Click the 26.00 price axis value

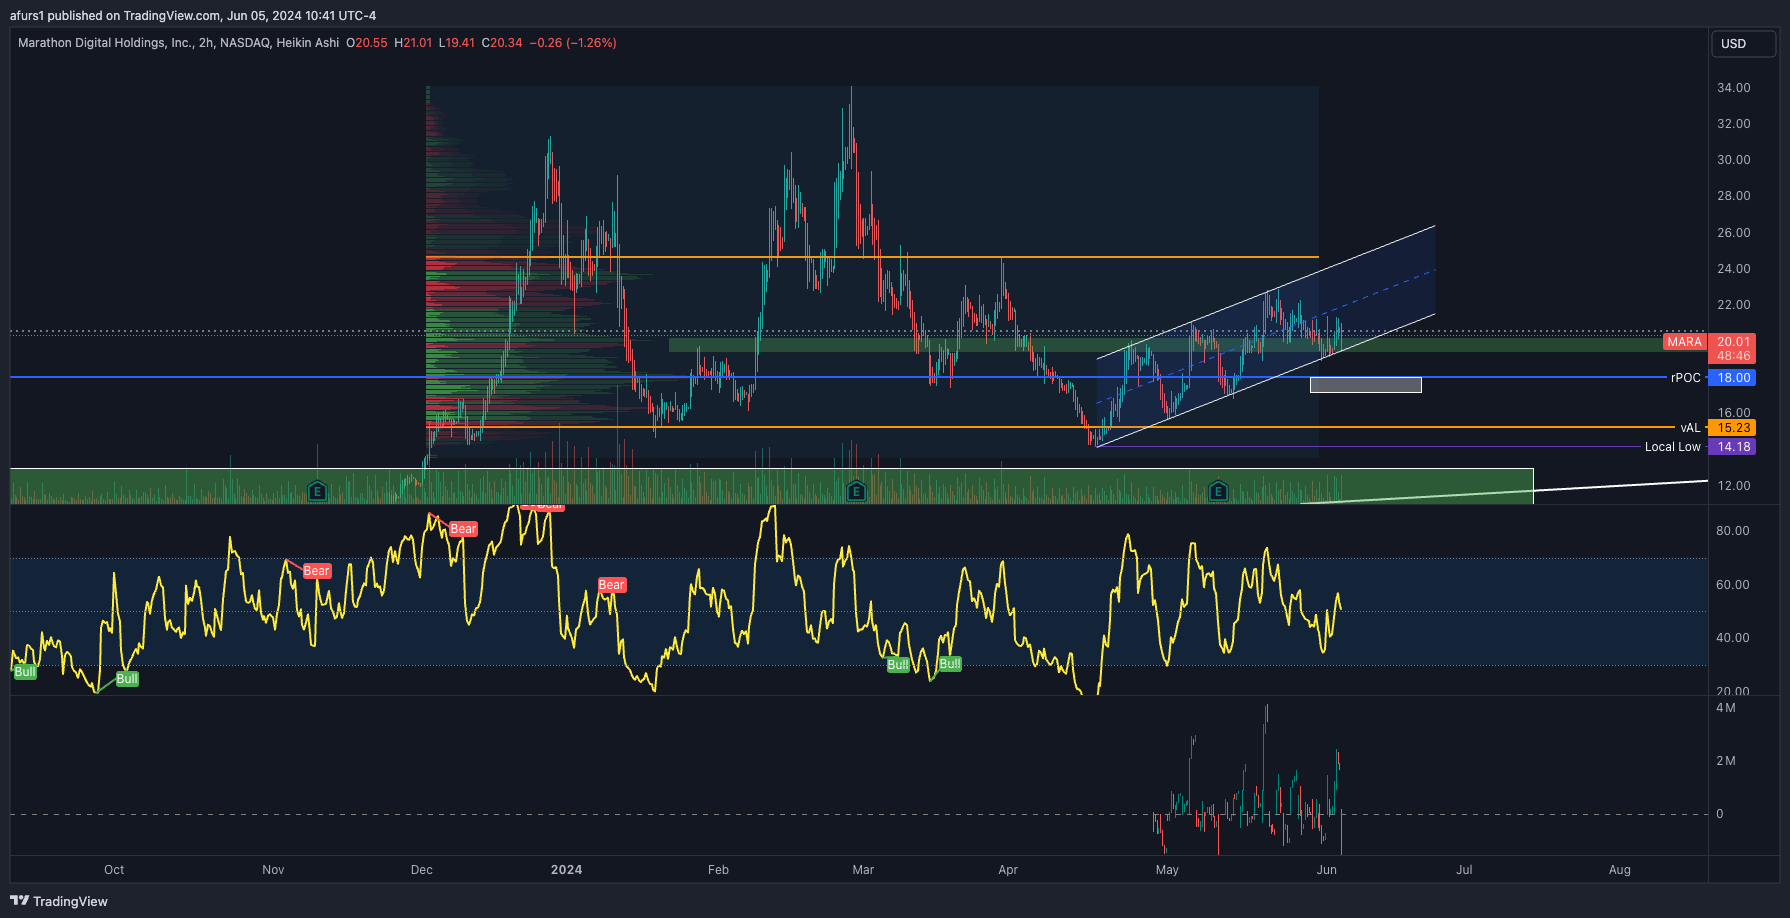click(1734, 233)
